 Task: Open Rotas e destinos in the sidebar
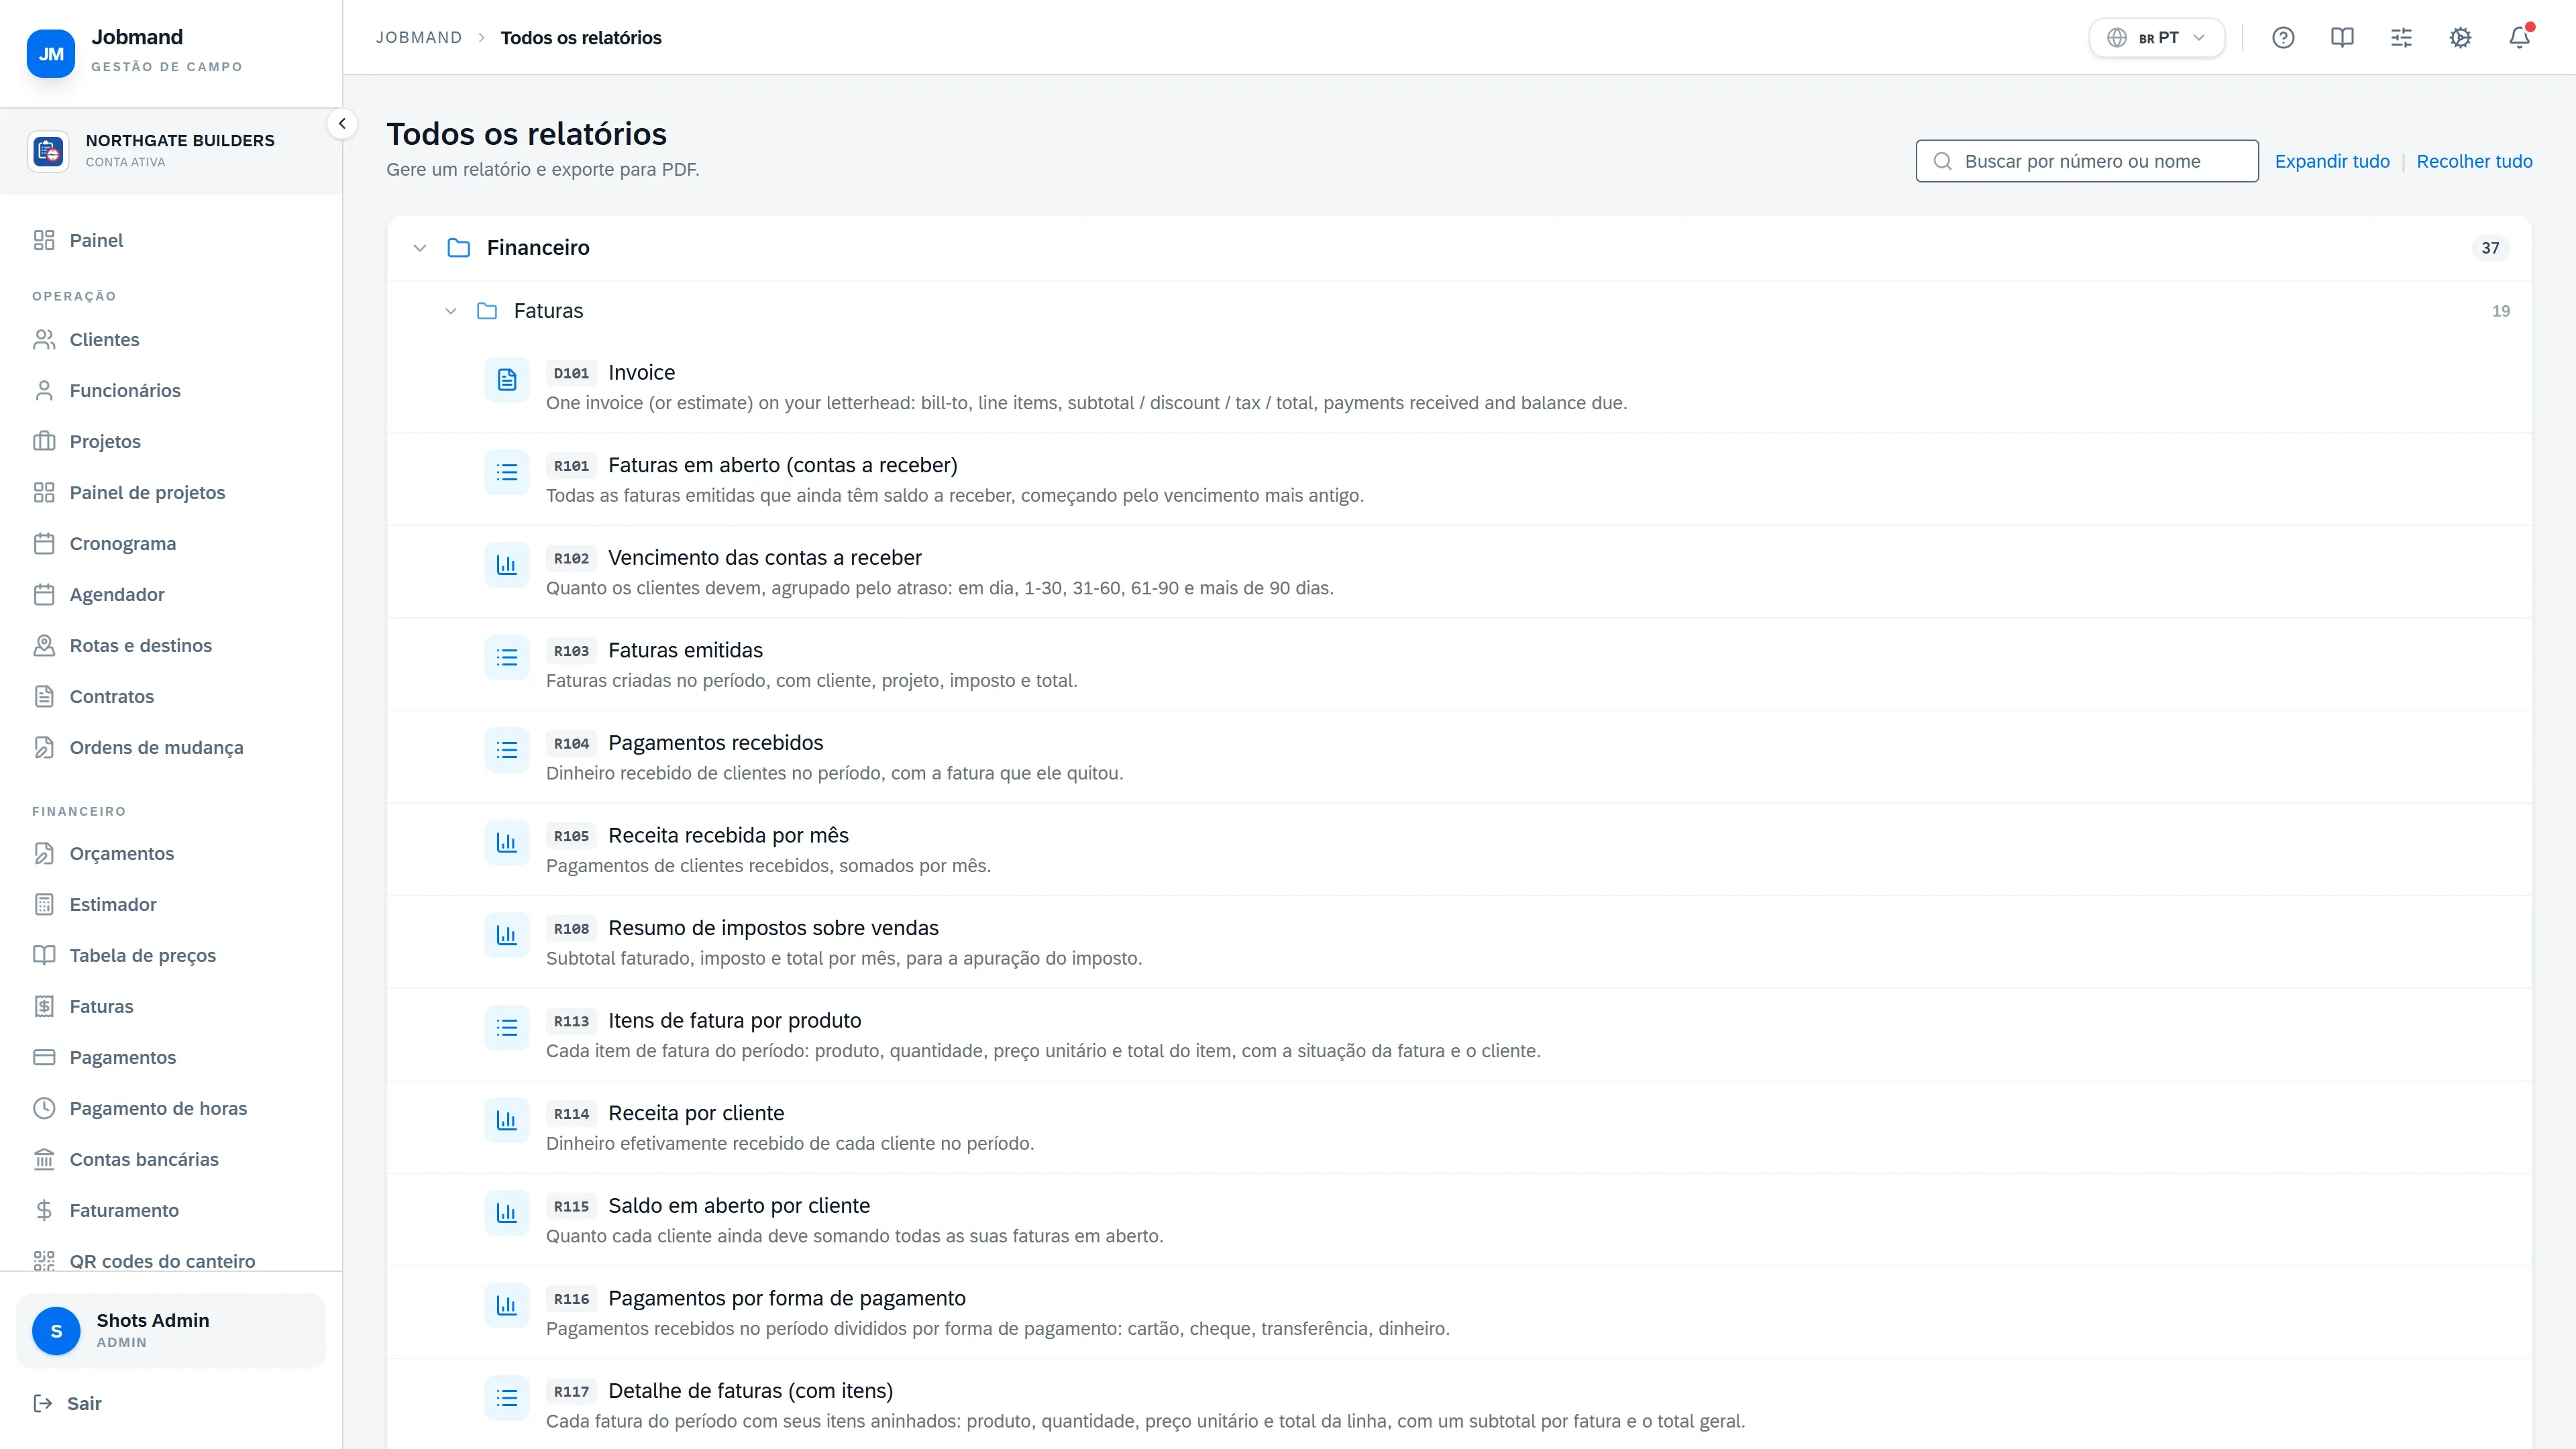pos(171,646)
